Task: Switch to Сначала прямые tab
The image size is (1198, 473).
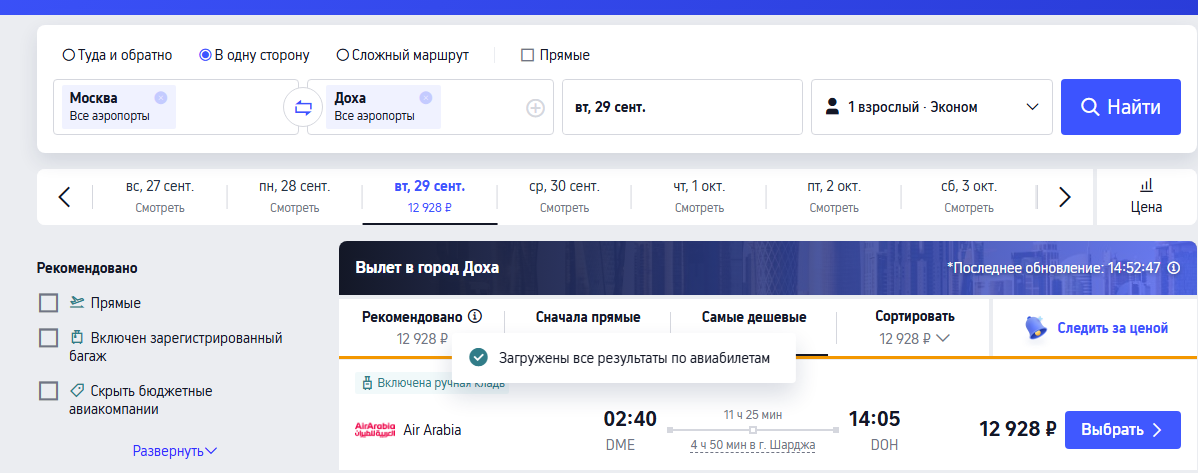Action: point(588,317)
